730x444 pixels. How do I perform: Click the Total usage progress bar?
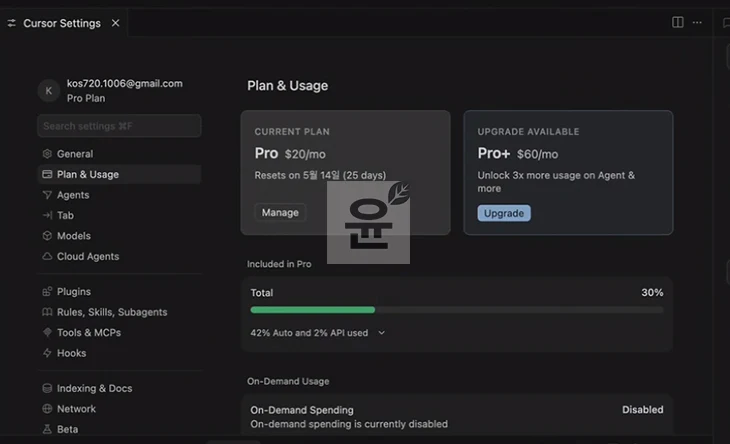pyautogui.click(x=457, y=310)
